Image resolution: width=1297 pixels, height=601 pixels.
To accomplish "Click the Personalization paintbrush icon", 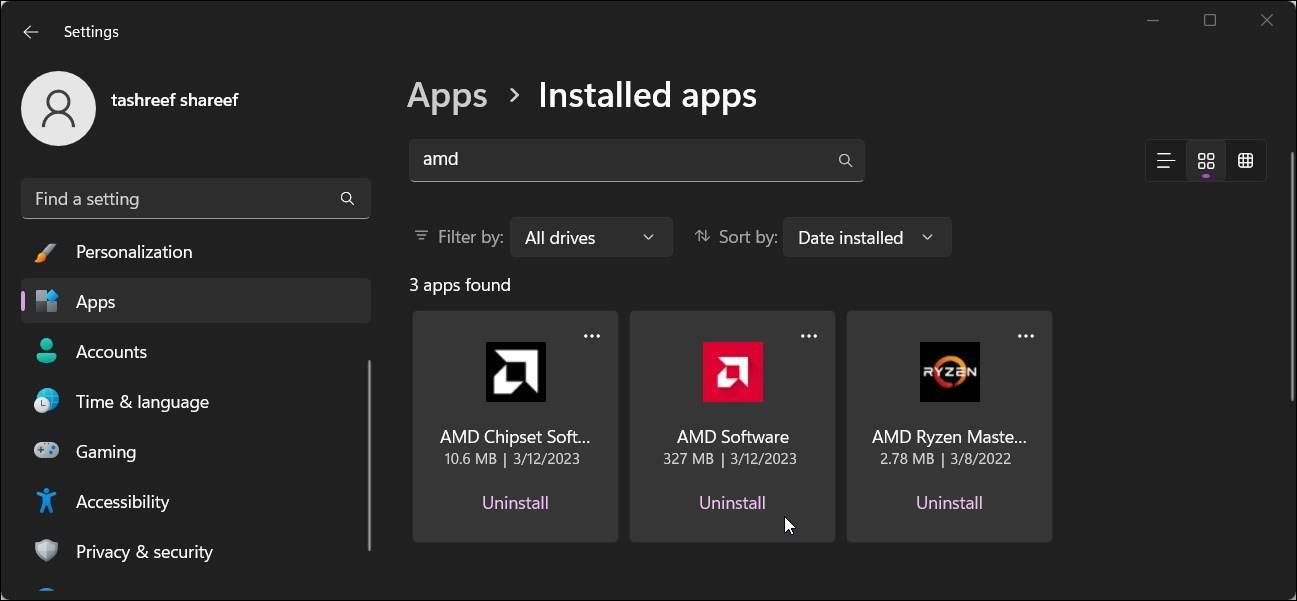I will pyautogui.click(x=46, y=252).
